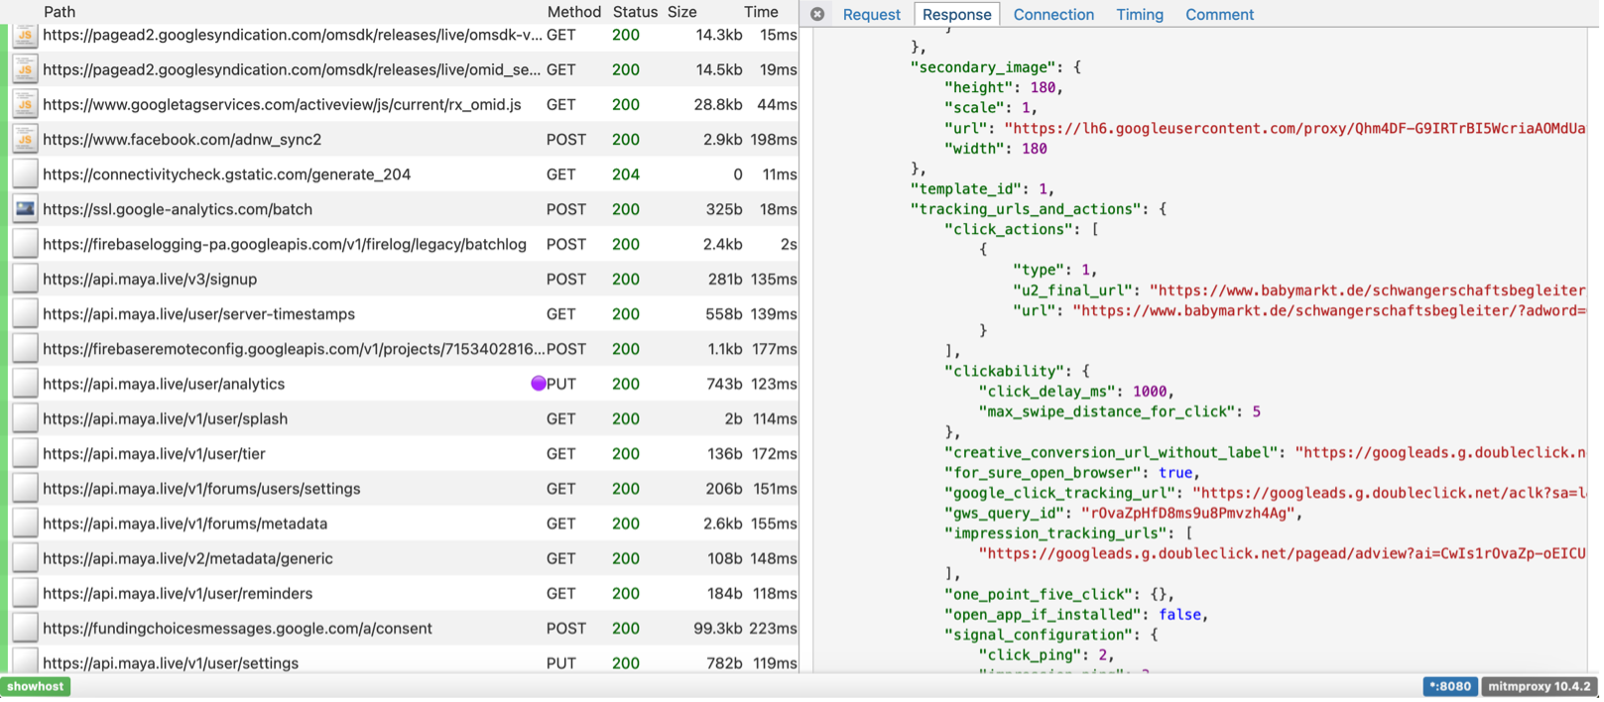The height and width of the screenshot is (702, 1604).
Task: Close the flow detail panel
Action: click(x=817, y=14)
